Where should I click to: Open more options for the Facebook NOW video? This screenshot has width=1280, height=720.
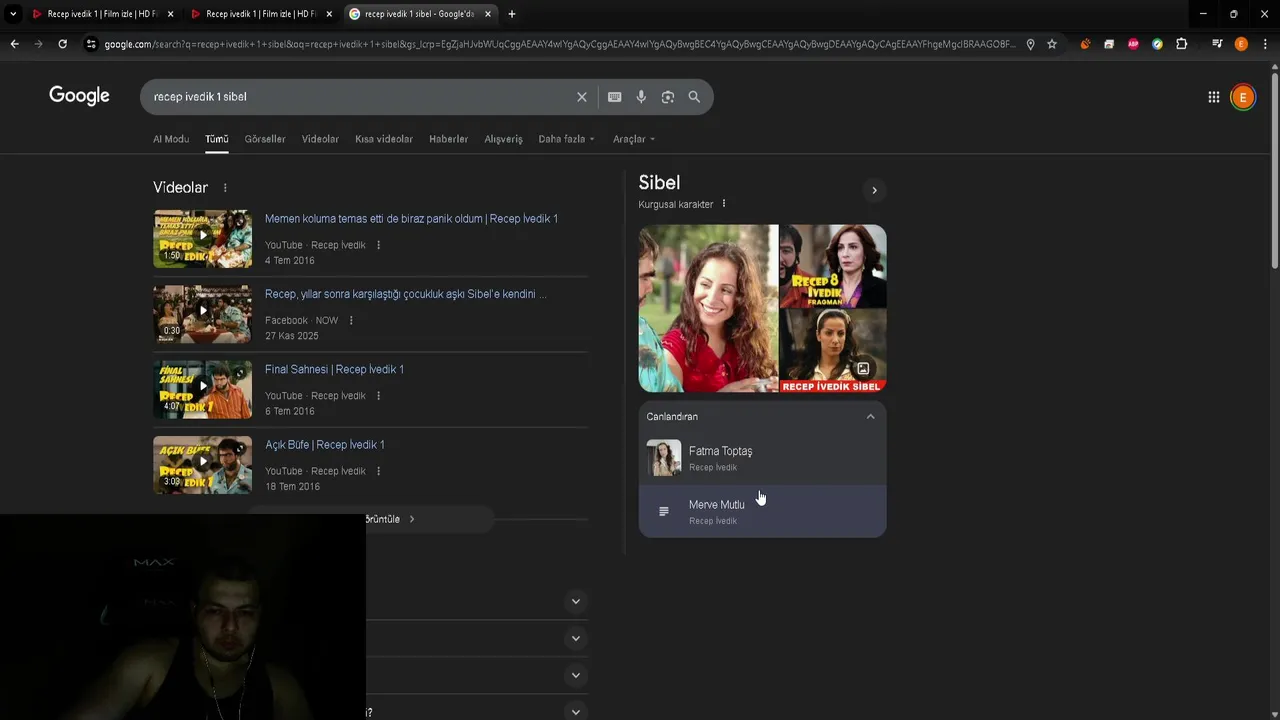(351, 320)
